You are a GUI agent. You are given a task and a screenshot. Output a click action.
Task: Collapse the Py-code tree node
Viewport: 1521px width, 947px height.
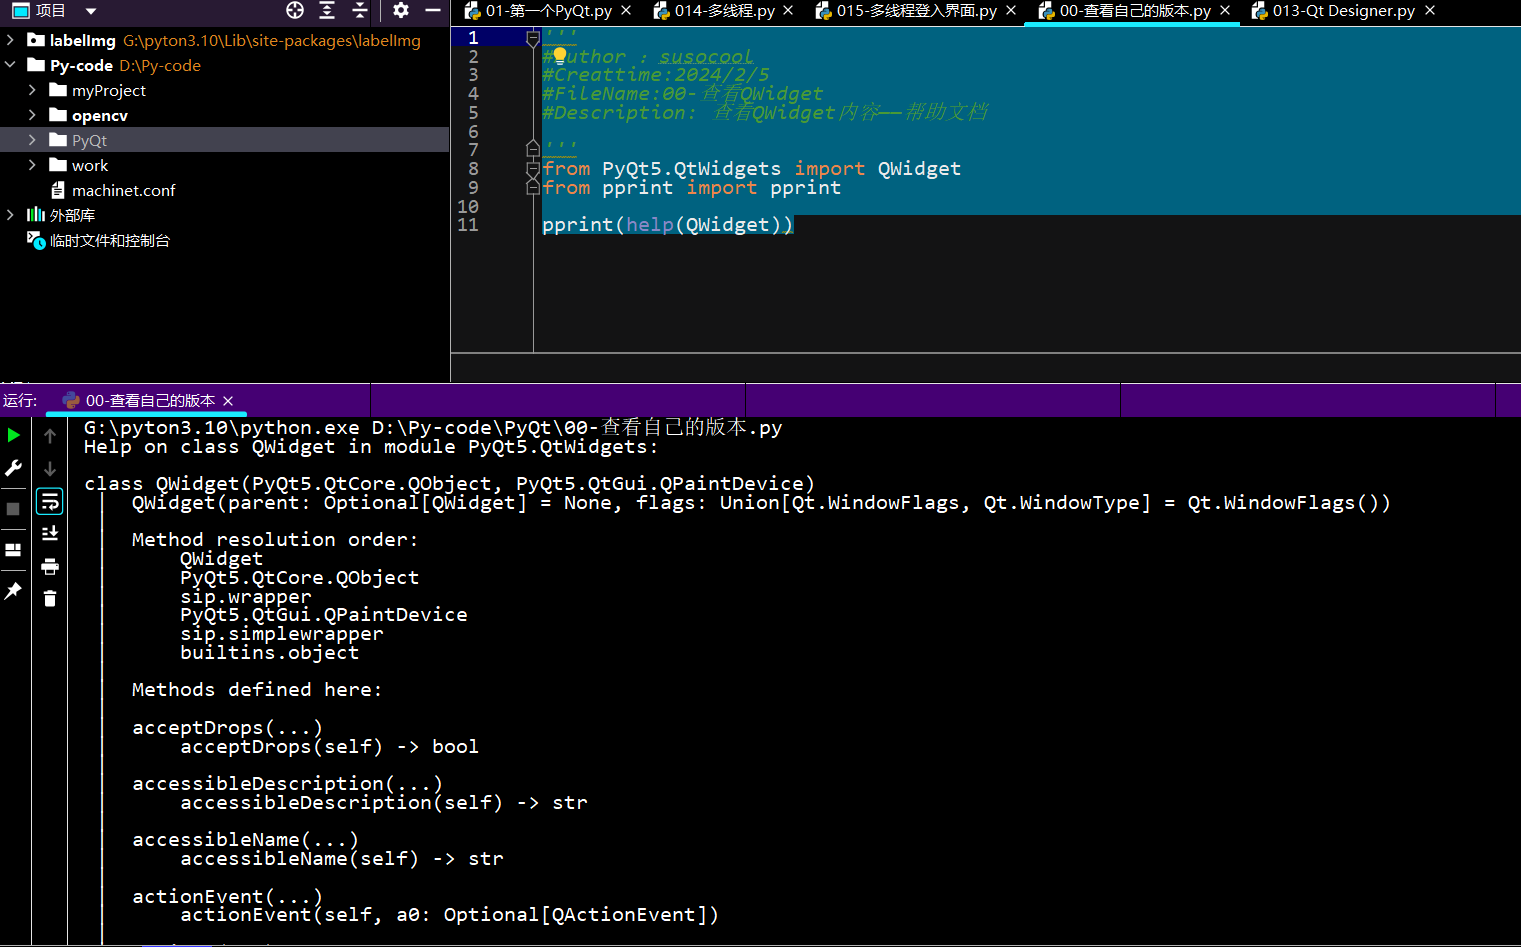pos(10,65)
